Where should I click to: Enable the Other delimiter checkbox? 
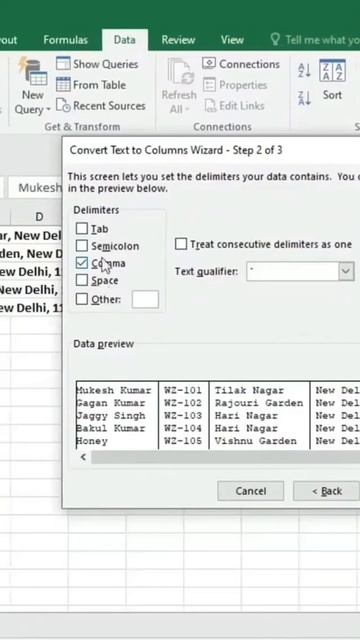(x=82, y=299)
